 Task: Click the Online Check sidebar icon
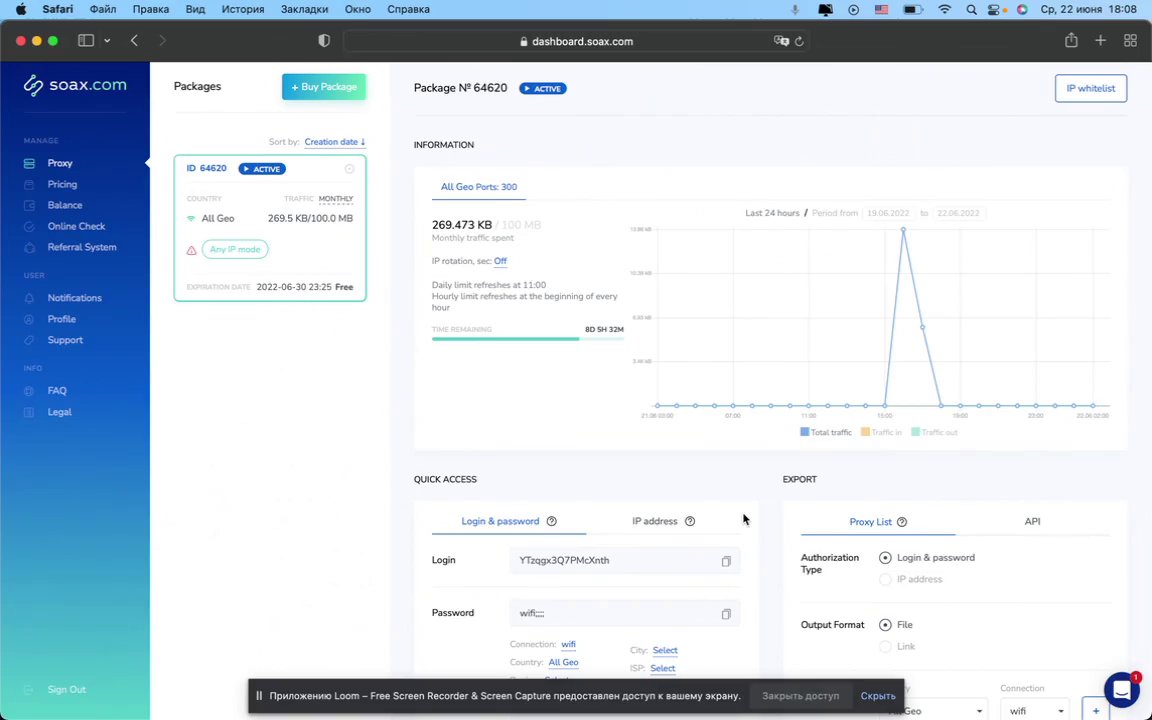tap(29, 226)
